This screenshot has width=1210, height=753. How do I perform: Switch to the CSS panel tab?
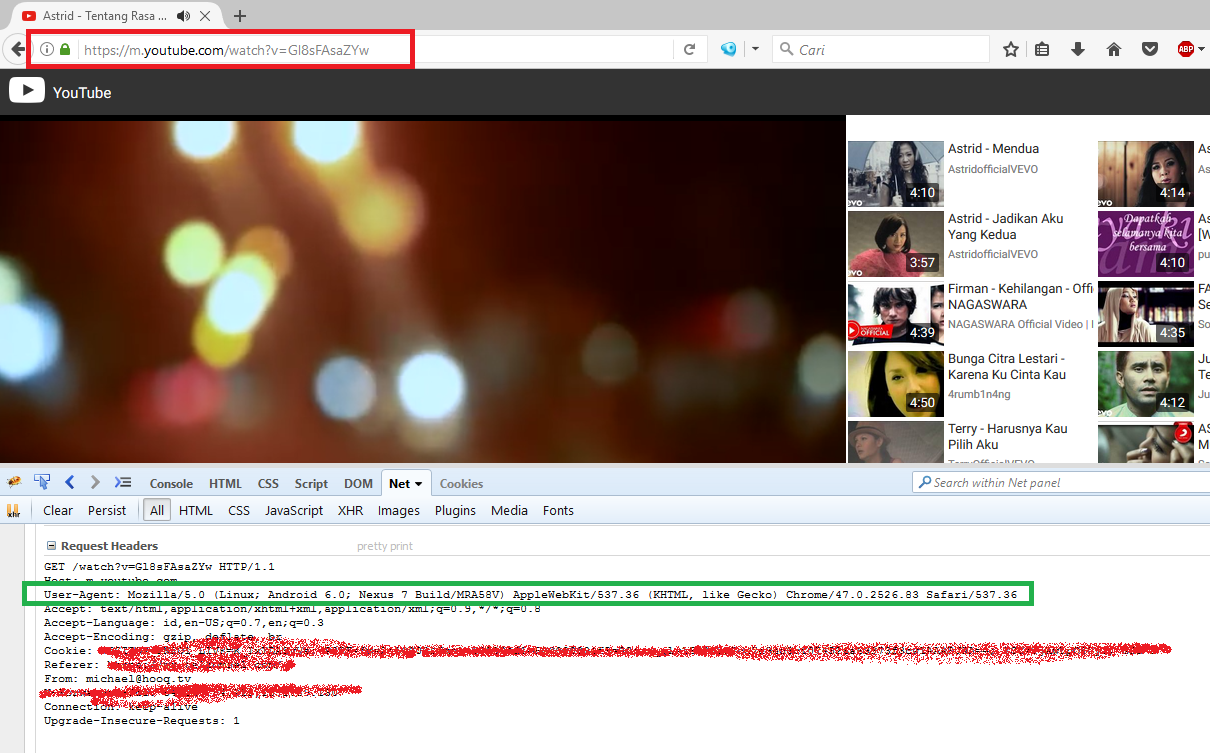(268, 483)
